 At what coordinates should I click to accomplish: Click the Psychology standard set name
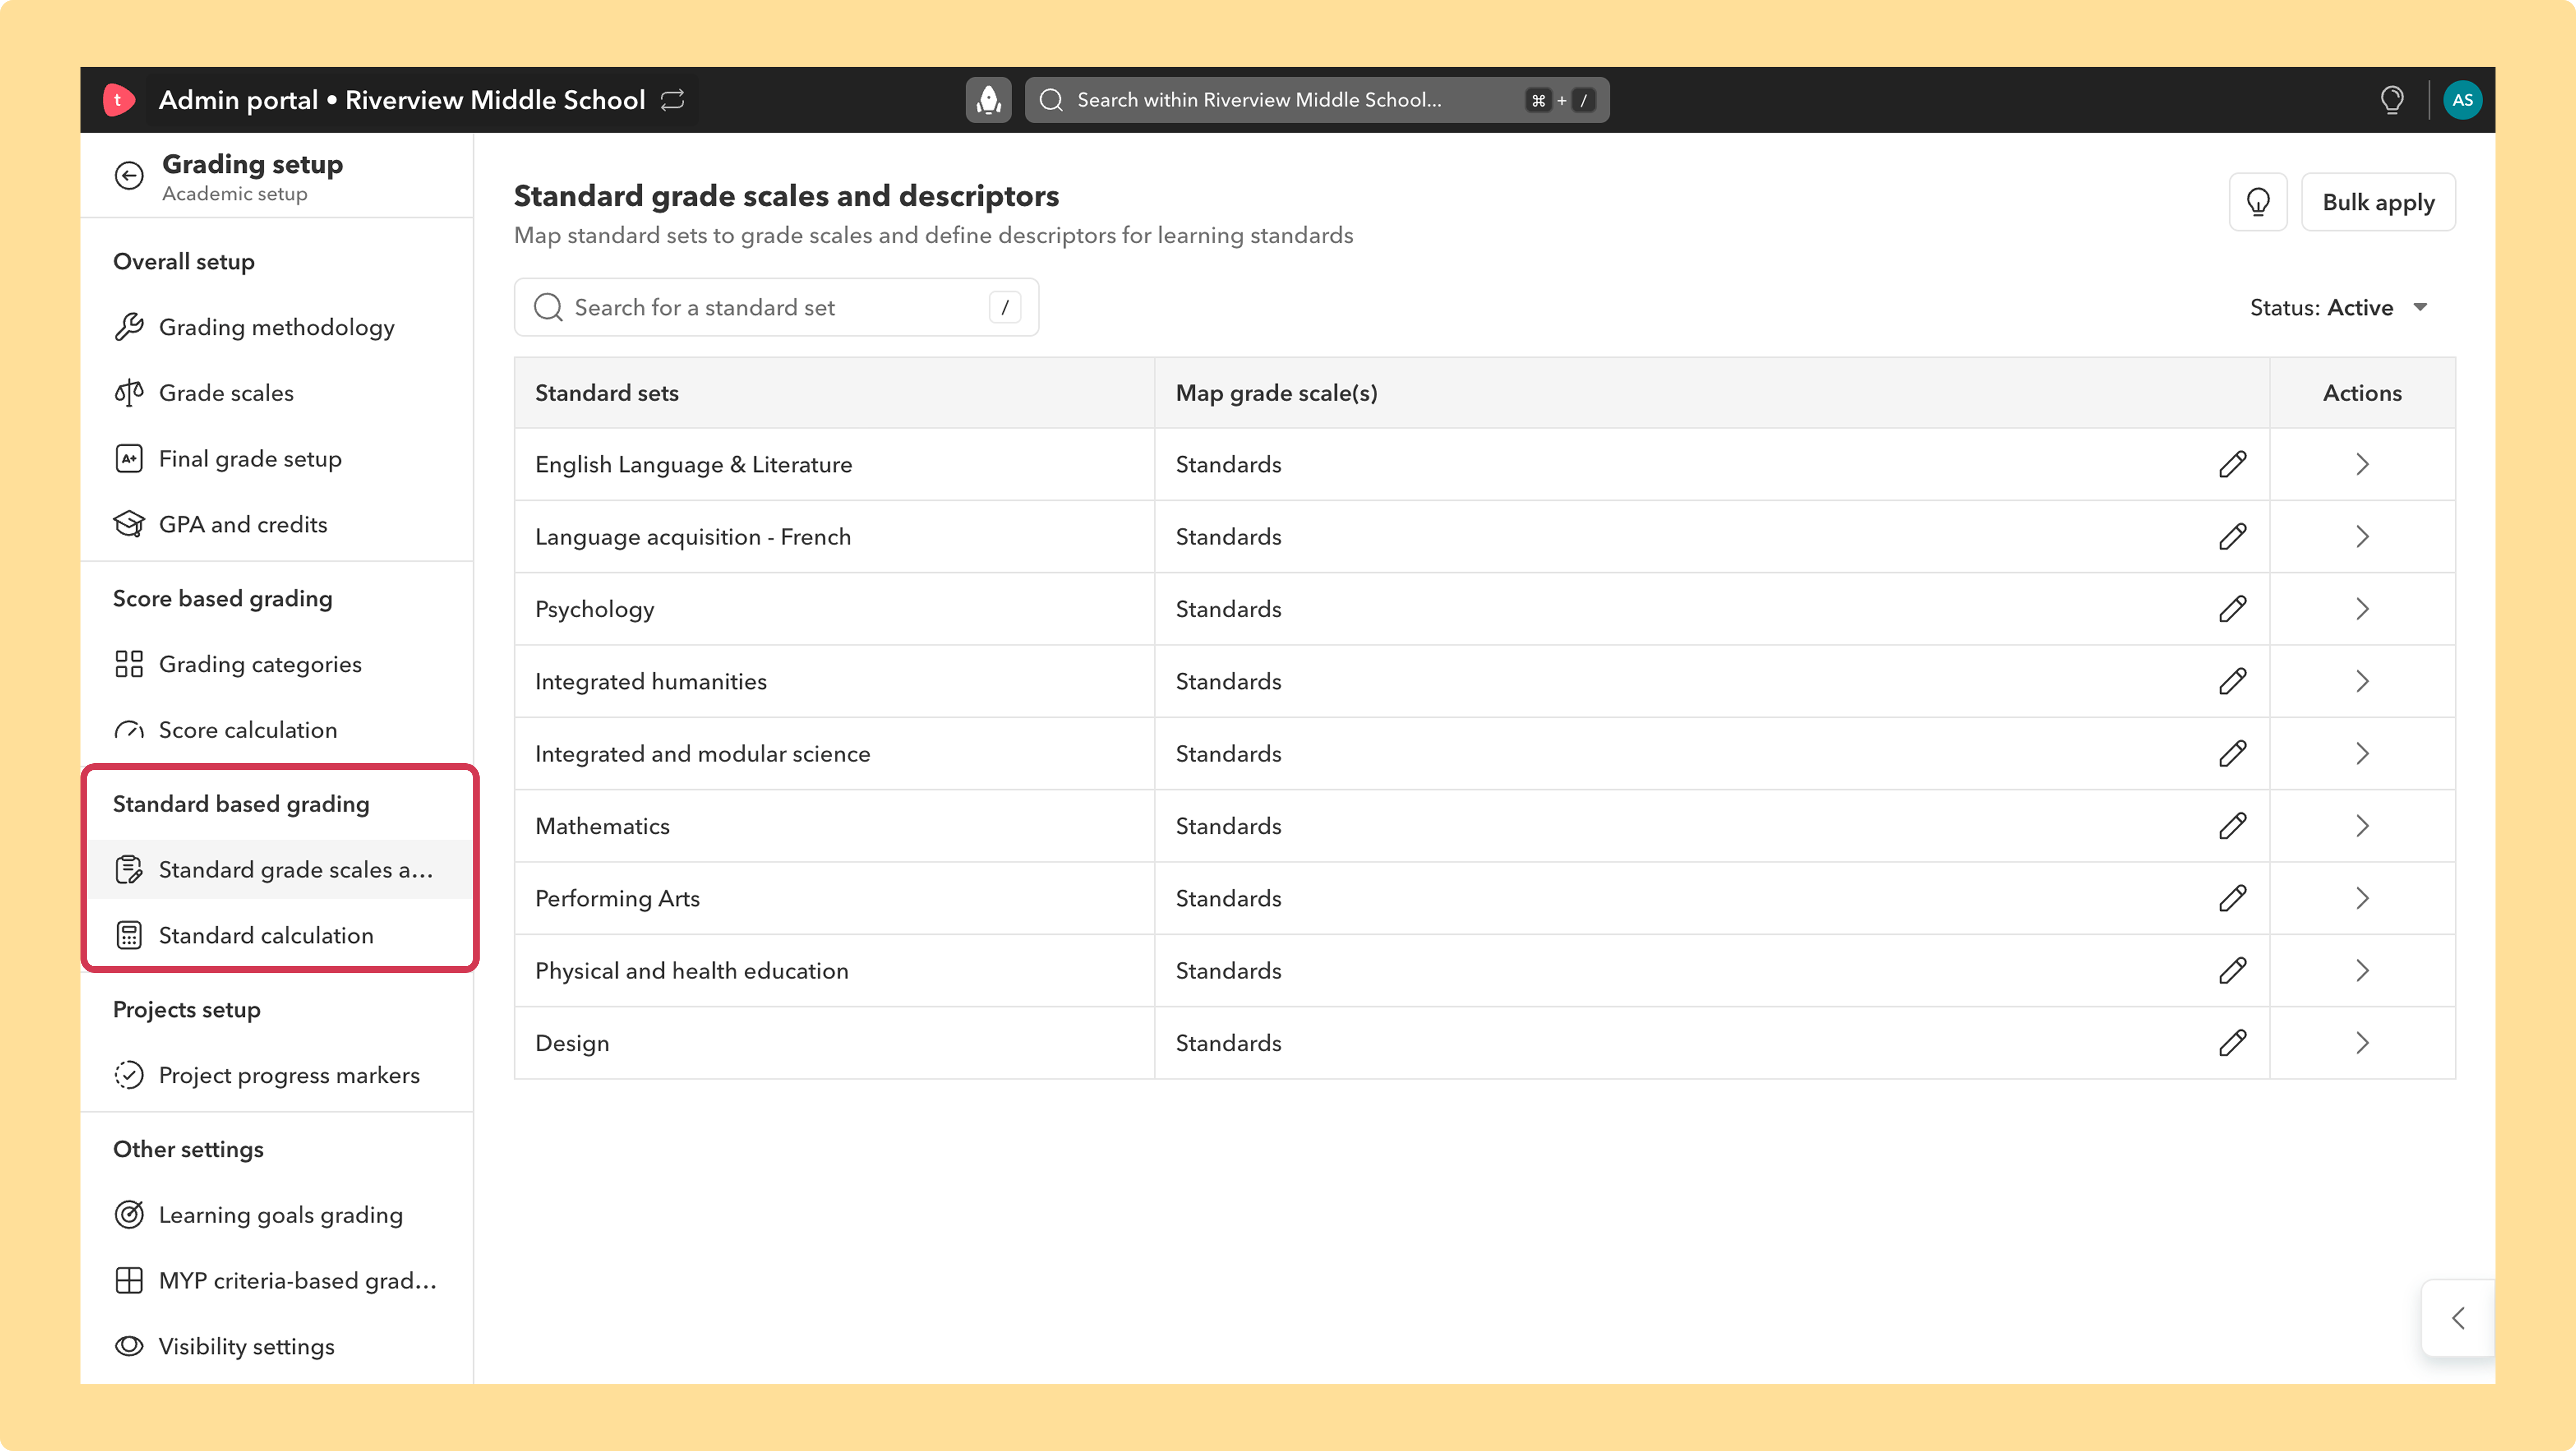[595, 610]
